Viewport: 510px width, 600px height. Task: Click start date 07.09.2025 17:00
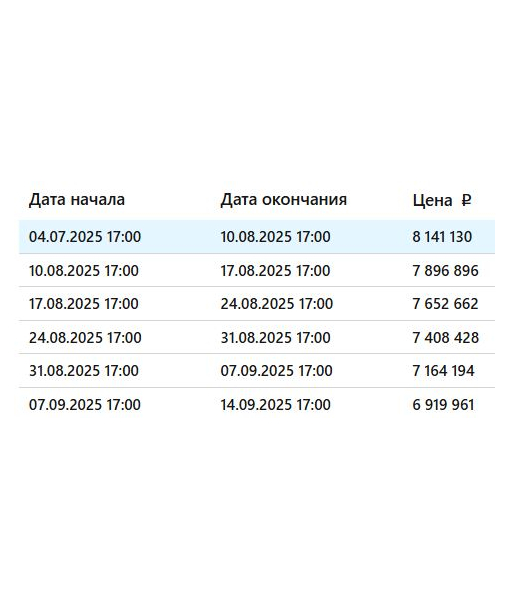tap(85, 404)
